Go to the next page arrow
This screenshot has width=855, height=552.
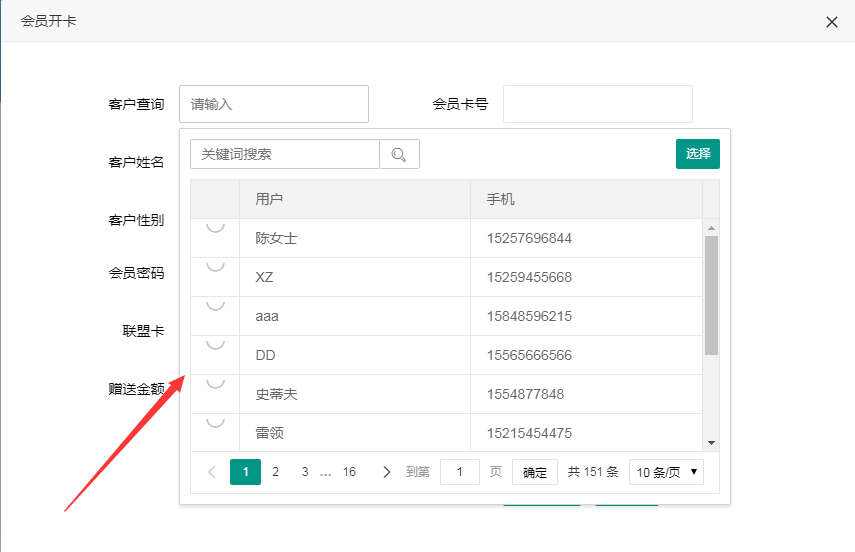click(386, 472)
